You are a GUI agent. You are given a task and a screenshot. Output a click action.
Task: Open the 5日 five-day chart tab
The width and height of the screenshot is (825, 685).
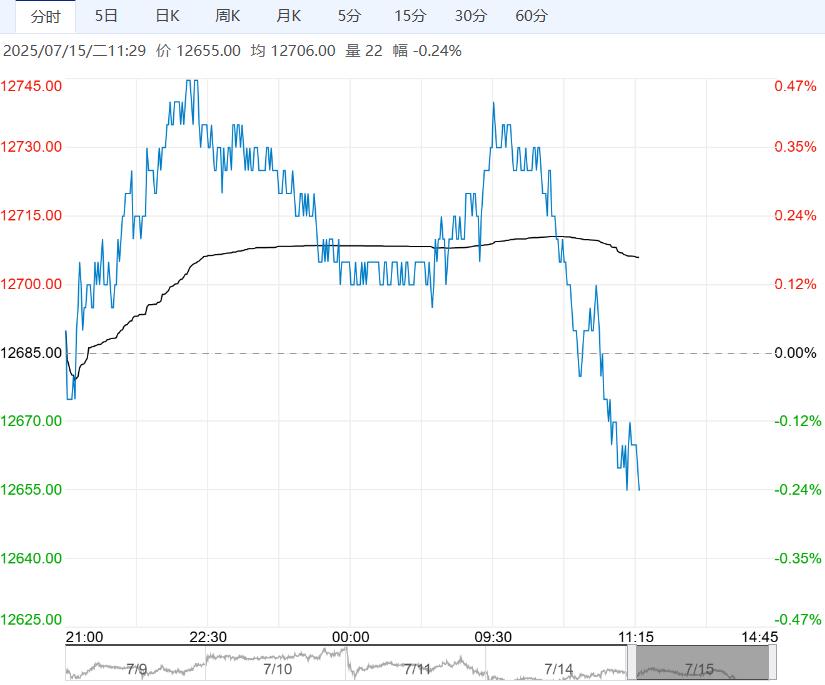coord(105,16)
